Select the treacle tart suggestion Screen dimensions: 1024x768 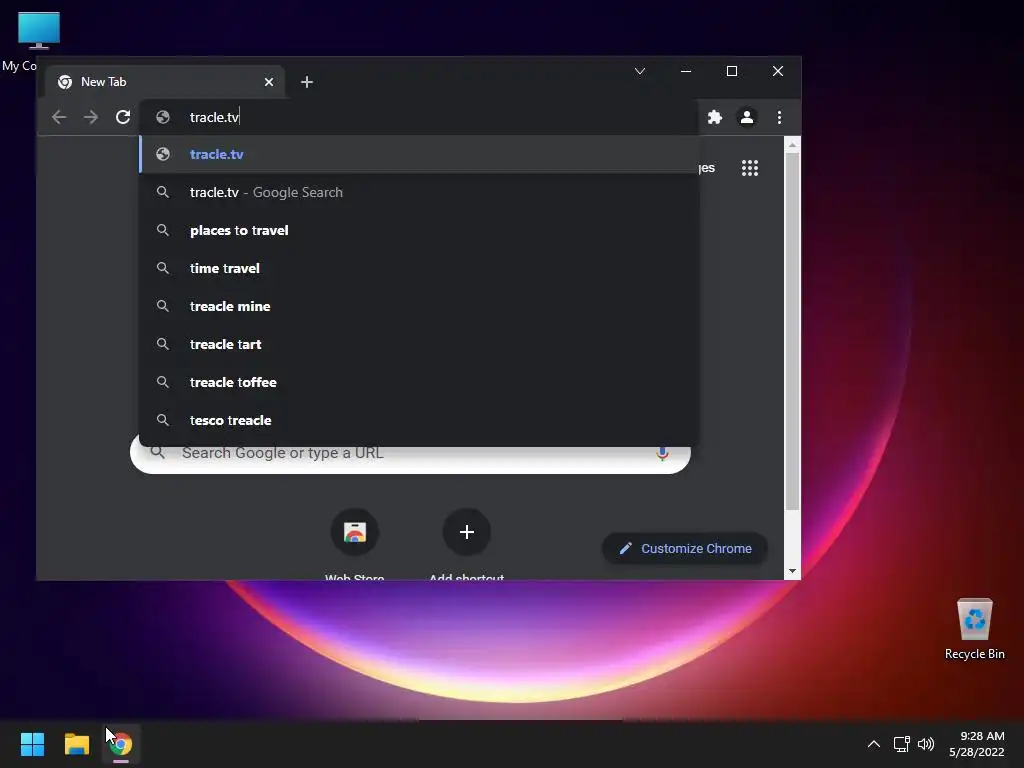pos(419,344)
